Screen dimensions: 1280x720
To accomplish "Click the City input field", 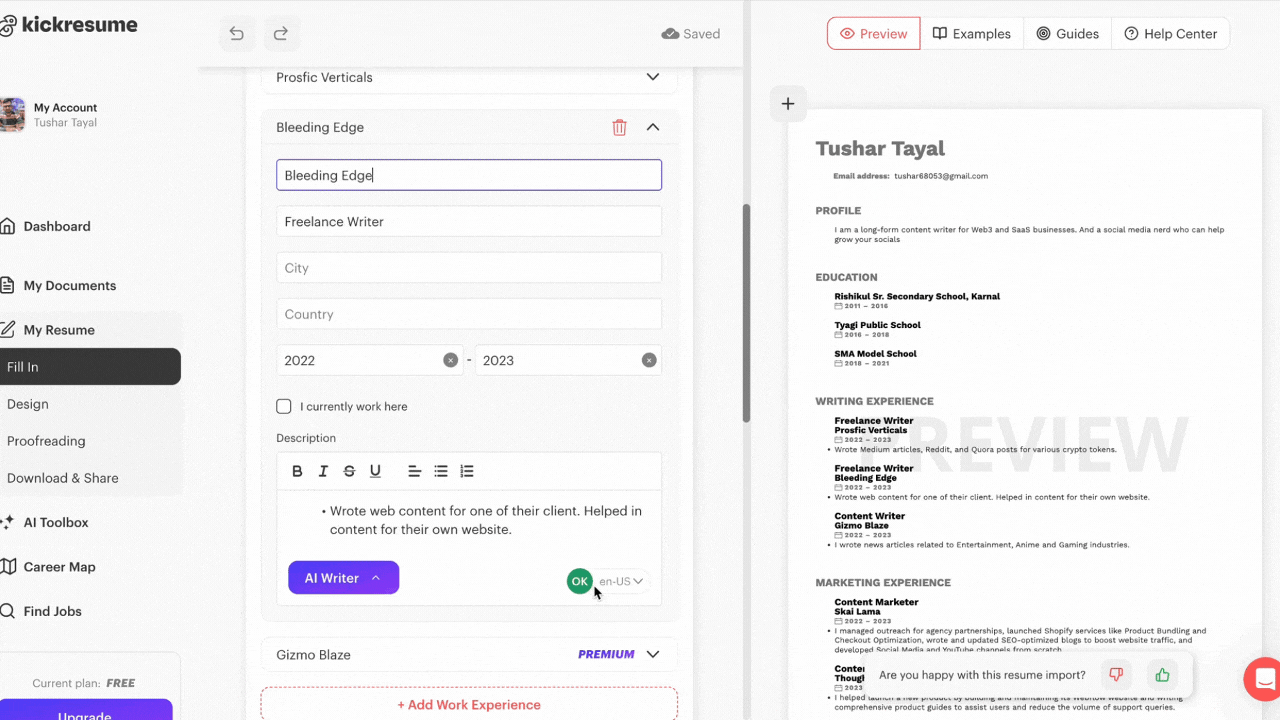I will [469, 268].
